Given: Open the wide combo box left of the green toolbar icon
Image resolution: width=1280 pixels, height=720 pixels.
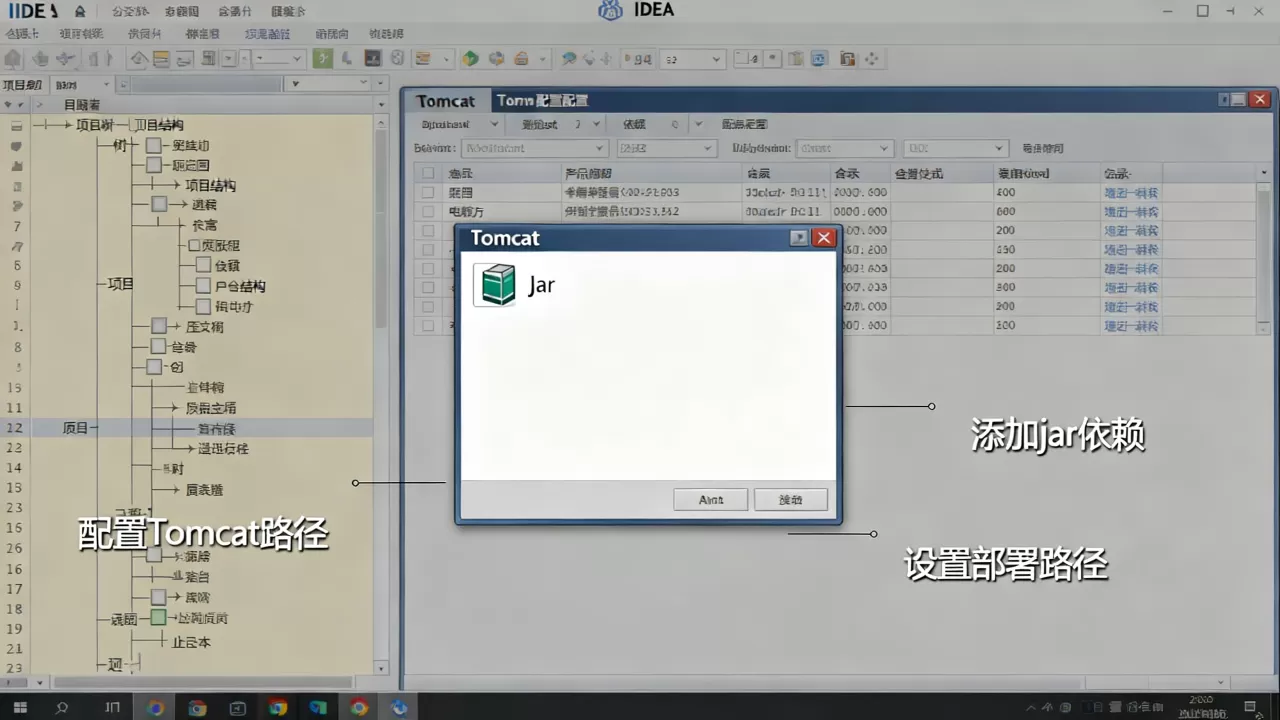Looking at the screenshot, I should (x=277, y=59).
